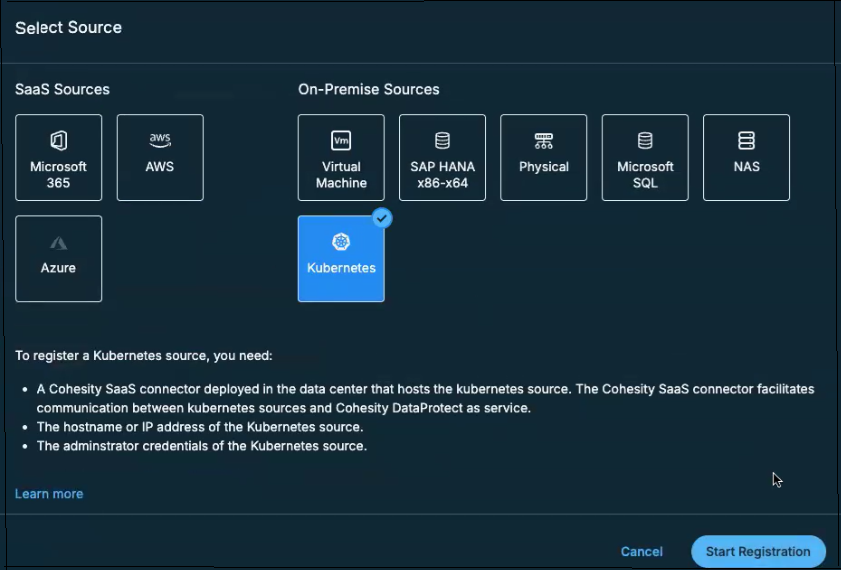Click the Kubernetes wheel icon
Image resolution: width=841 pixels, height=570 pixels.
coord(341,242)
